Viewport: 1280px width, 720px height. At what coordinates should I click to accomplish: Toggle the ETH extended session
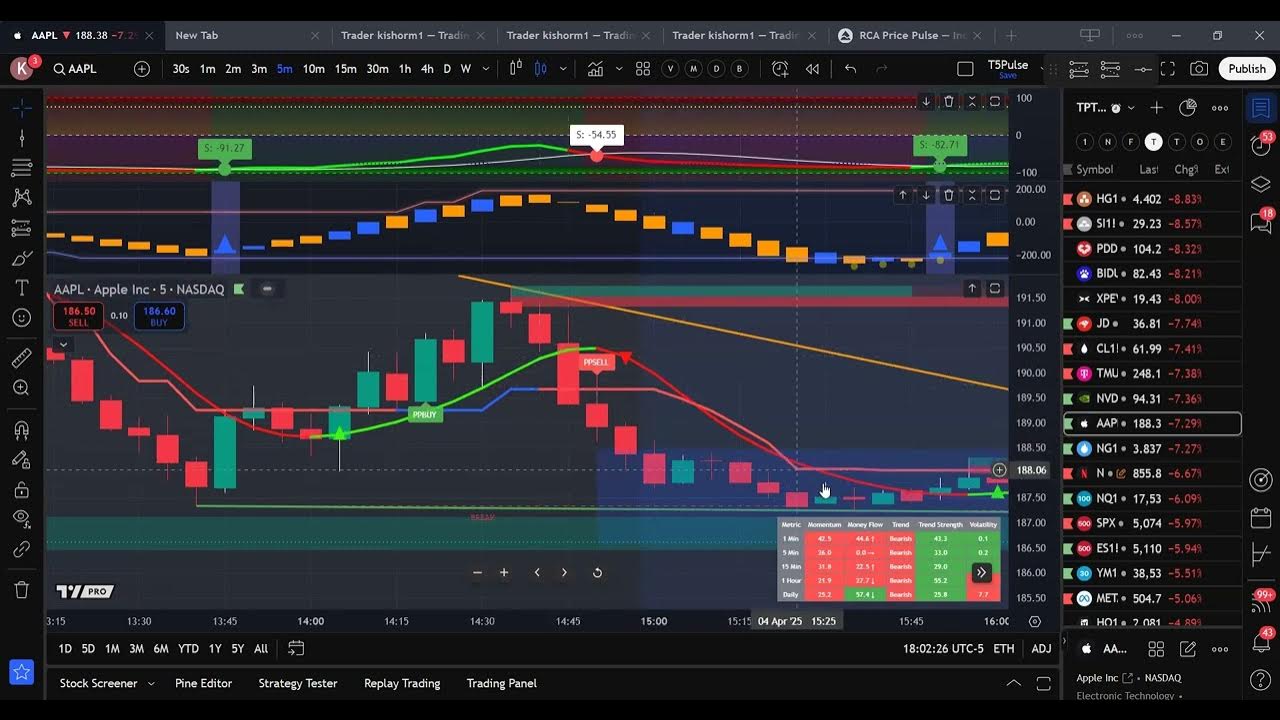pos(1004,649)
